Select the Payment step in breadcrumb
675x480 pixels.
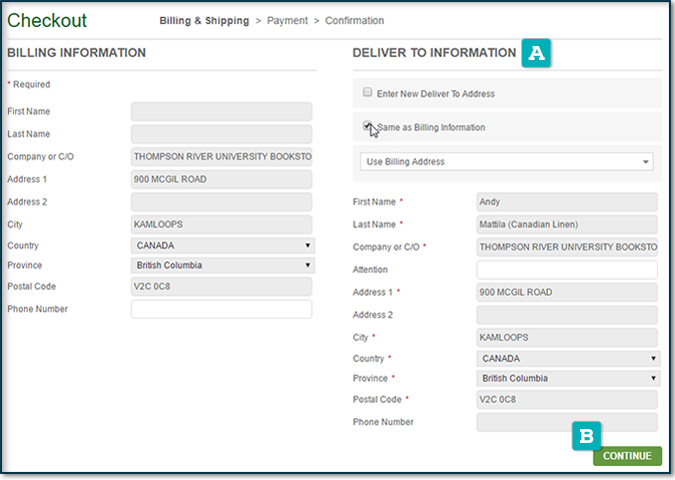[287, 21]
